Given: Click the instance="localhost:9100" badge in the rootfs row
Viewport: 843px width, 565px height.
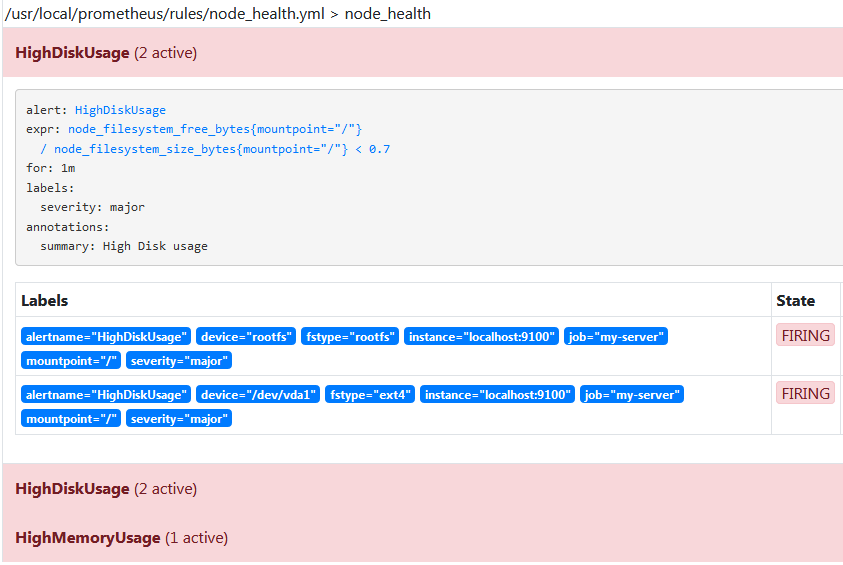Looking at the screenshot, I should (x=481, y=337).
